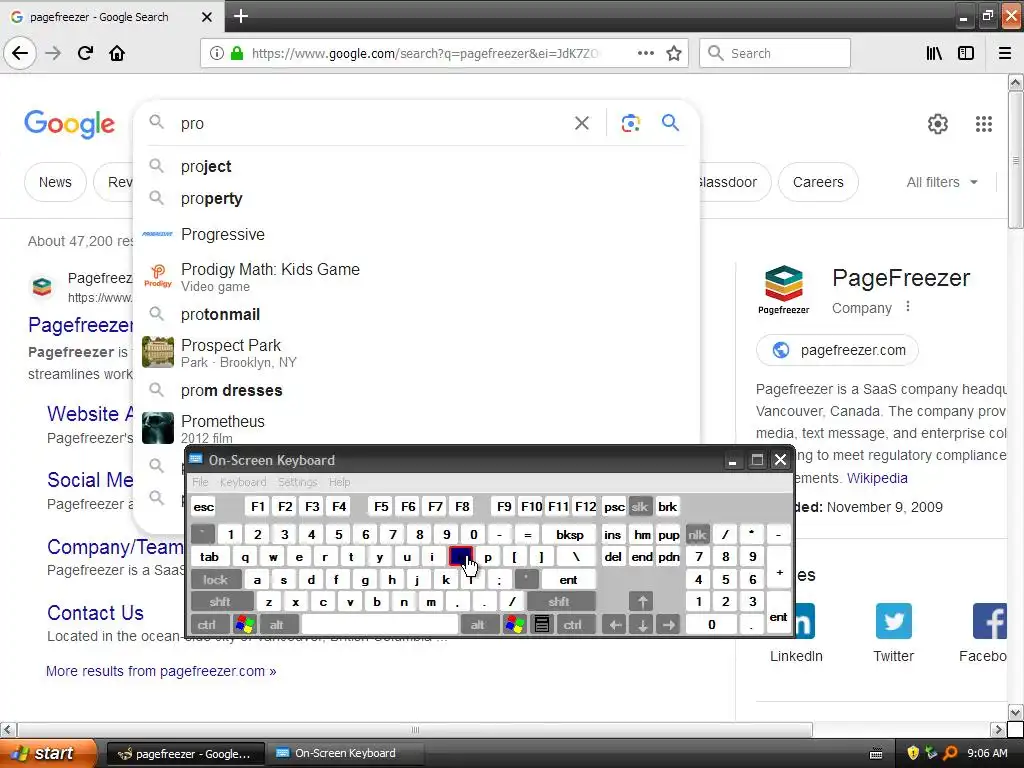Viewport: 1024px width, 768px height.
Task: Click the browser back arrow button
Action: click(20, 53)
